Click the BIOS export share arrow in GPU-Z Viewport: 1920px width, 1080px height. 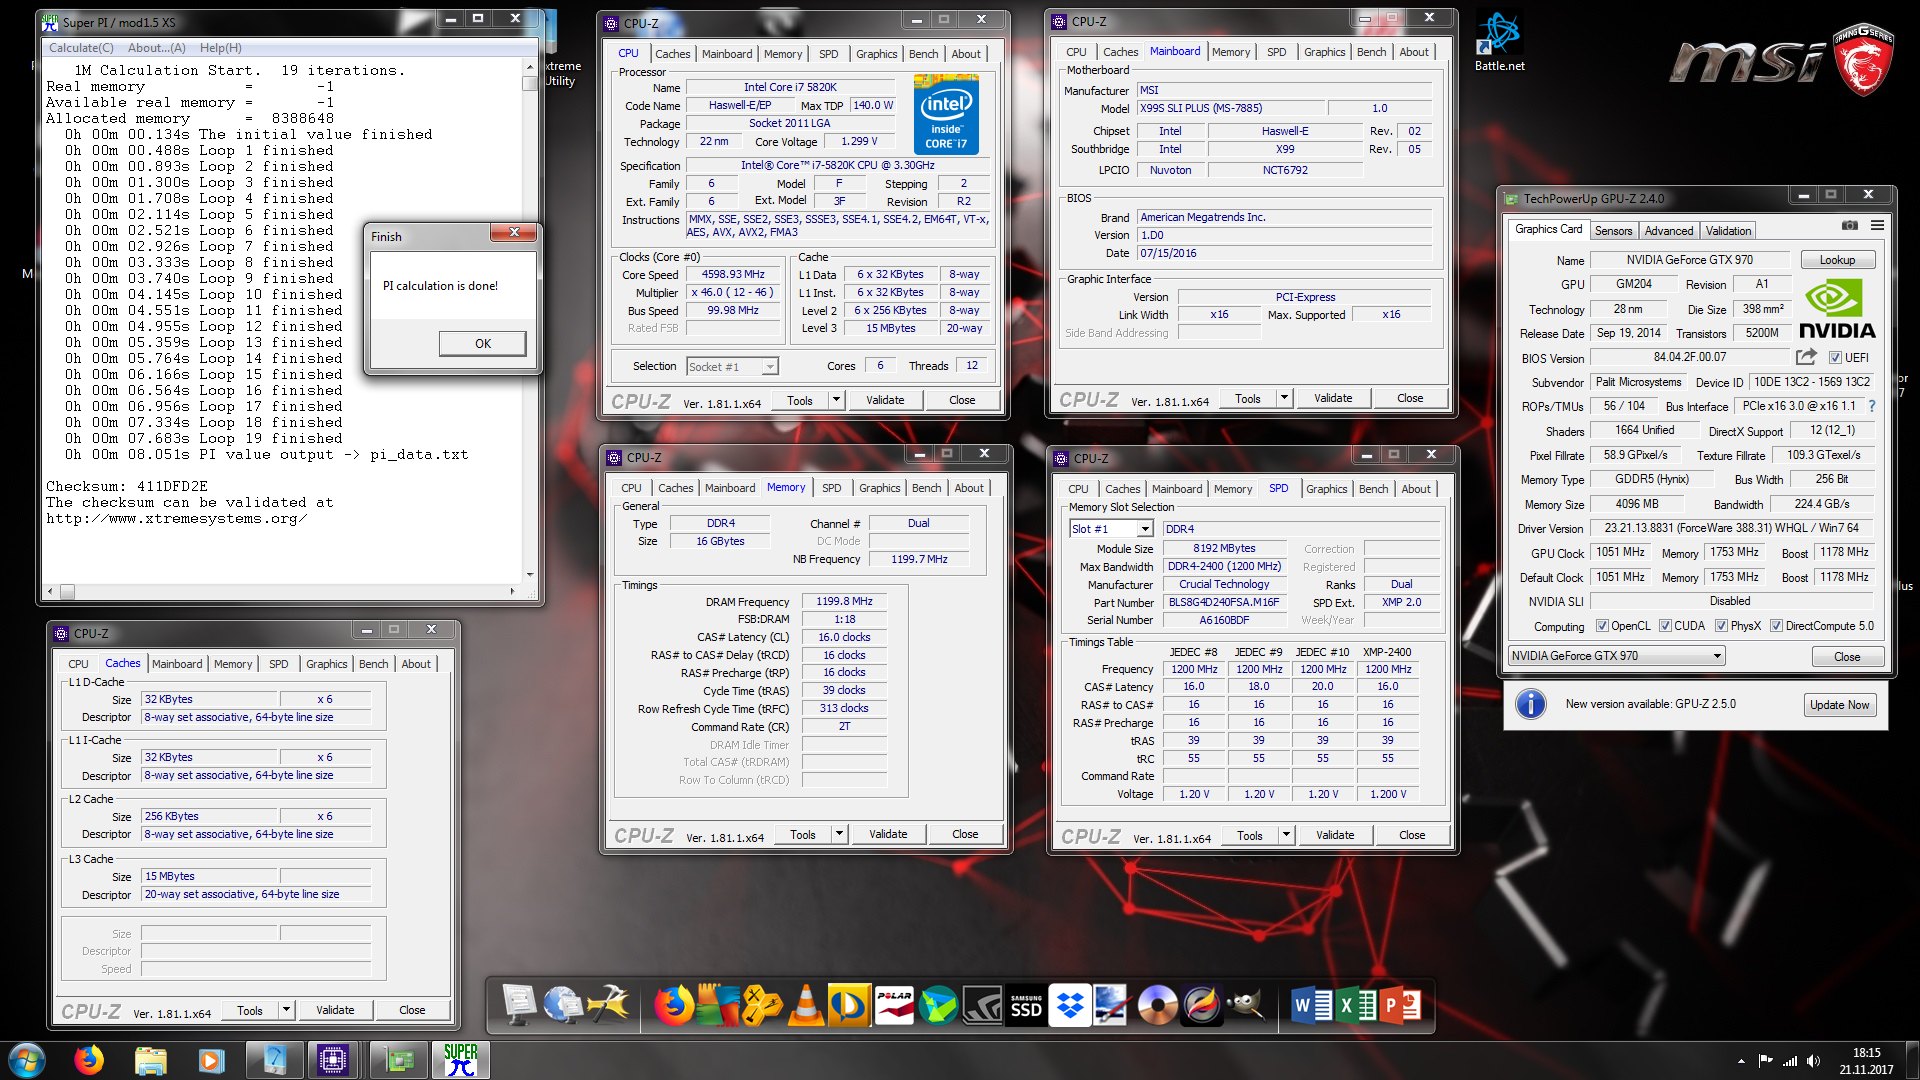[1805, 357]
